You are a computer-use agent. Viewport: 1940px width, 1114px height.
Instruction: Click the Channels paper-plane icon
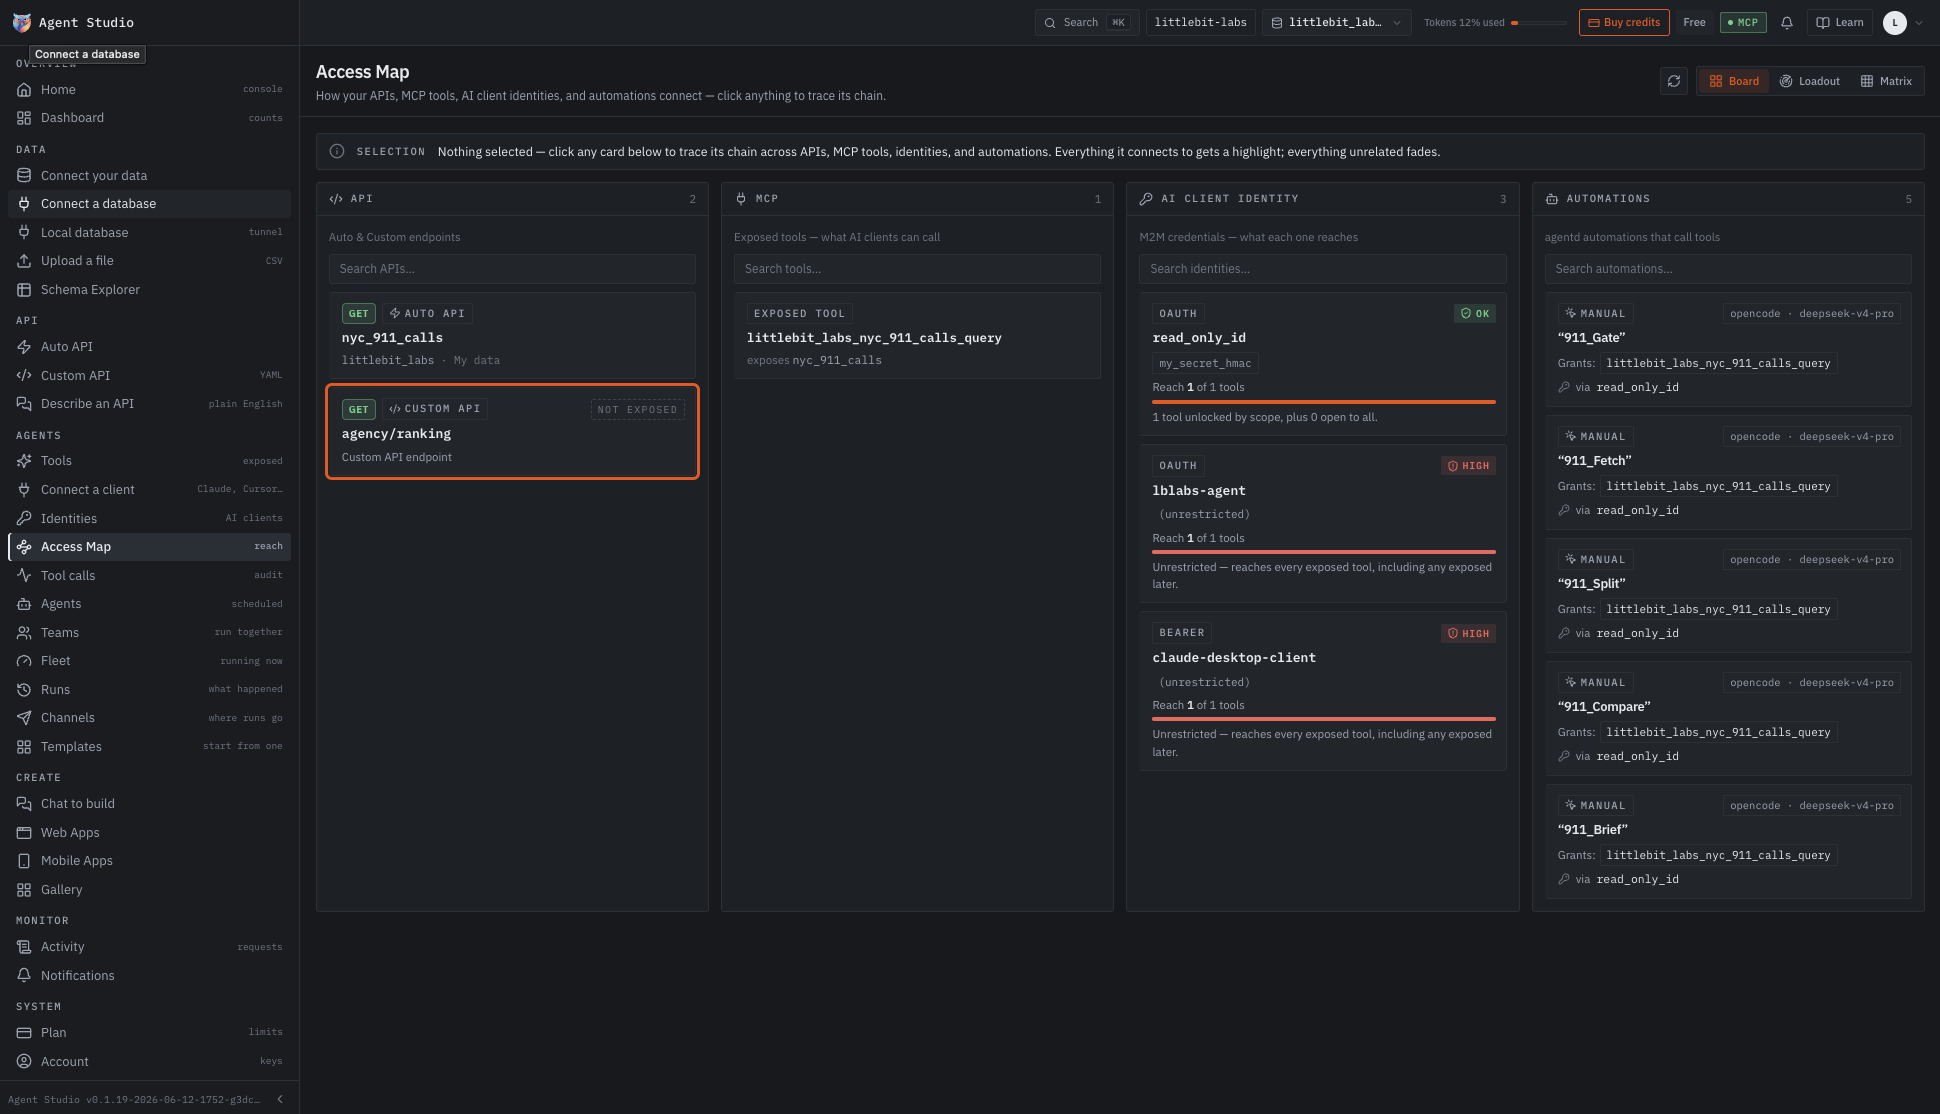[x=24, y=718]
